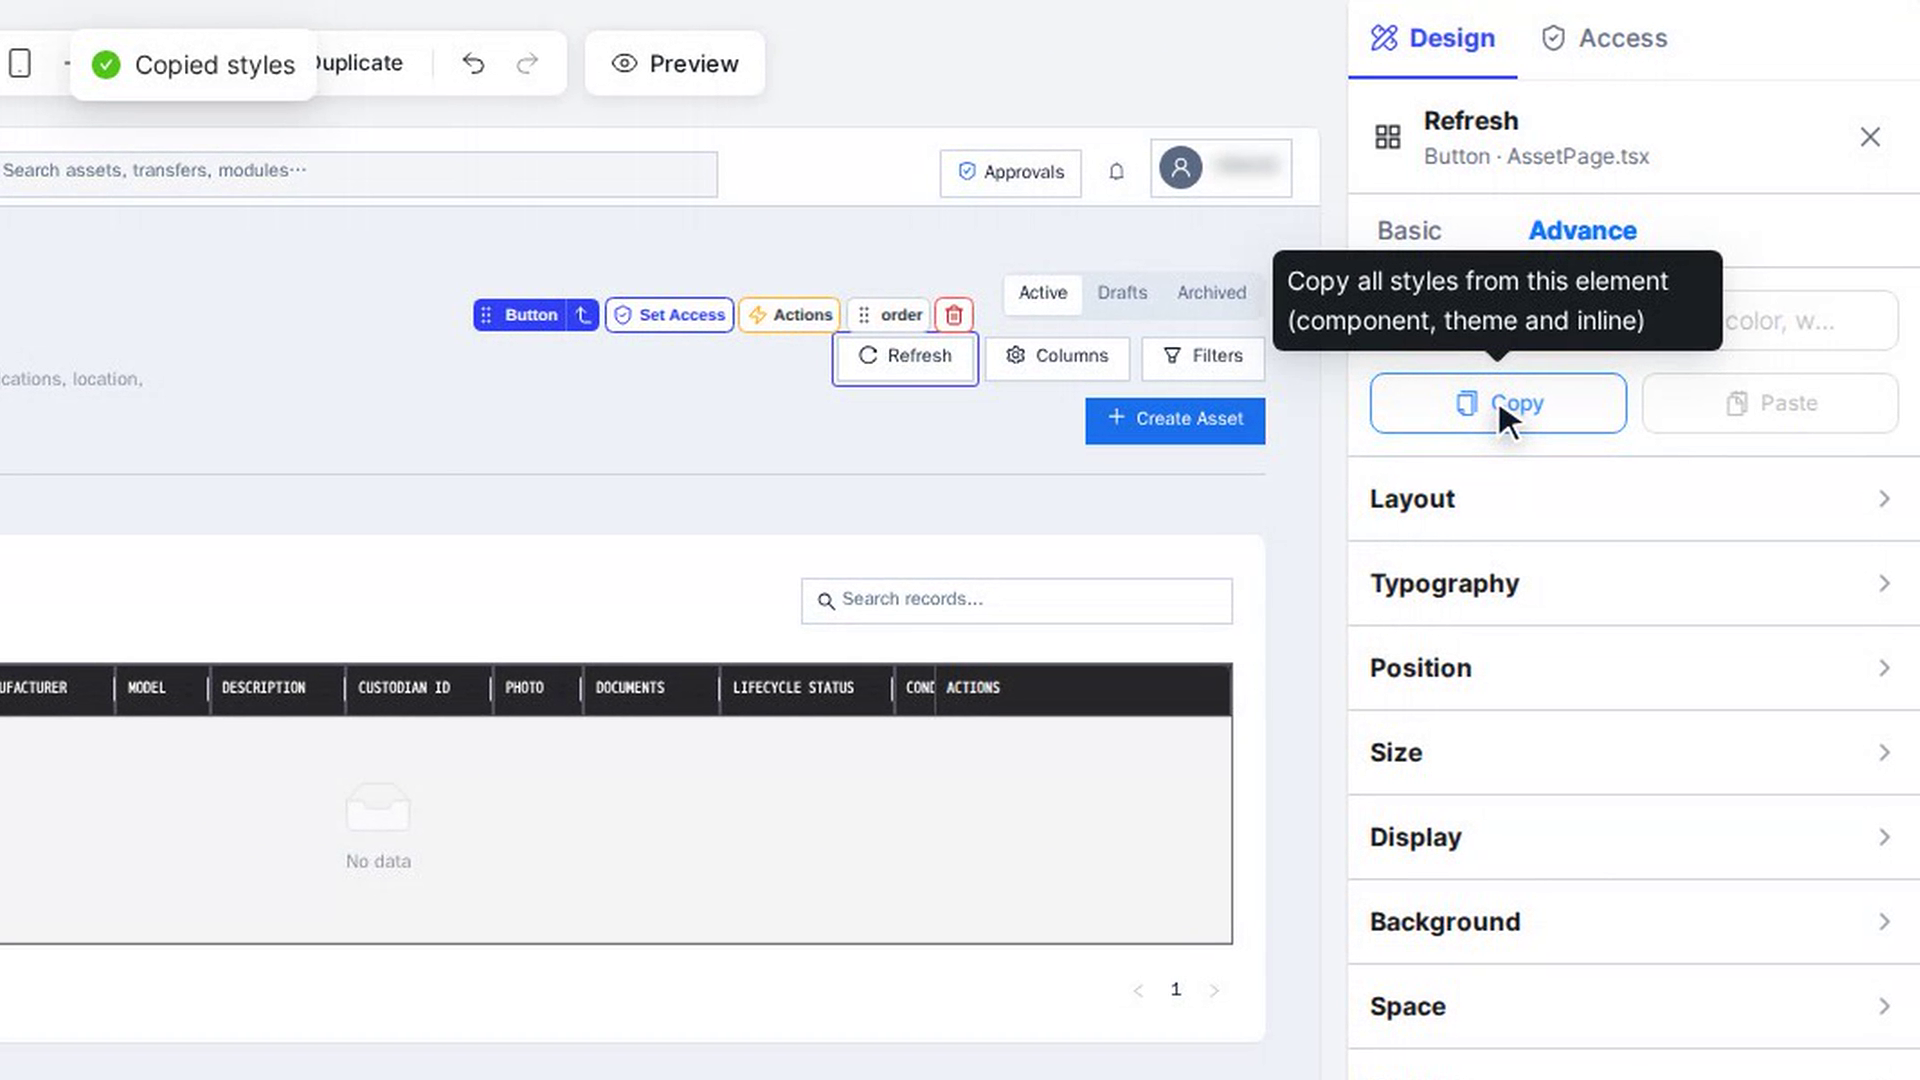
Task: Expand the Background section
Action: tap(1633, 922)
